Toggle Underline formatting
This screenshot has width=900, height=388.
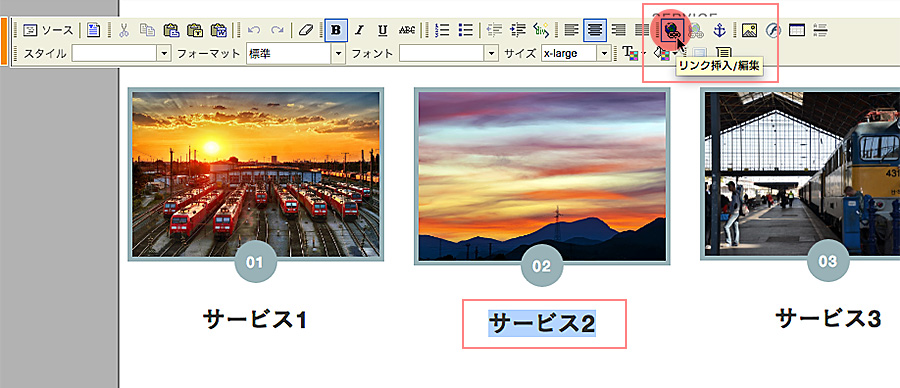pos(383,30)
